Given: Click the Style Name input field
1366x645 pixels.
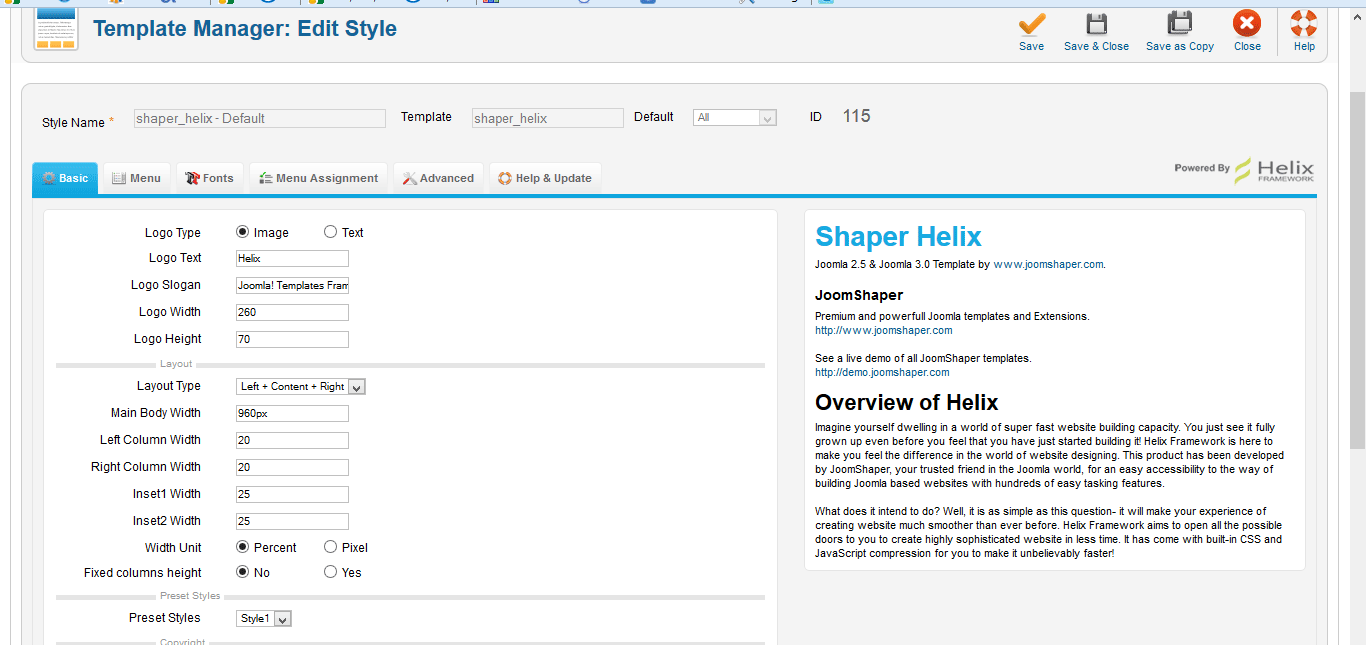Looking at the screenshot, I should (259, 118).
